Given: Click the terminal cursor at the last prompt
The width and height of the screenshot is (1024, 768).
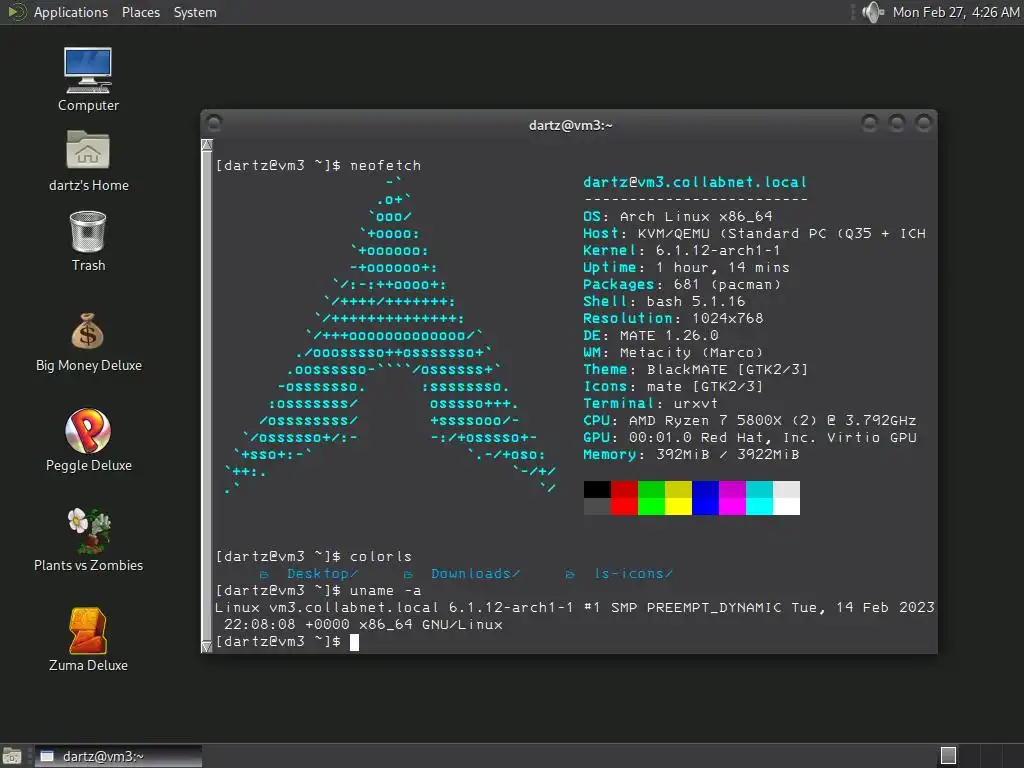Looking at the screenshot, I should point(355,642).
